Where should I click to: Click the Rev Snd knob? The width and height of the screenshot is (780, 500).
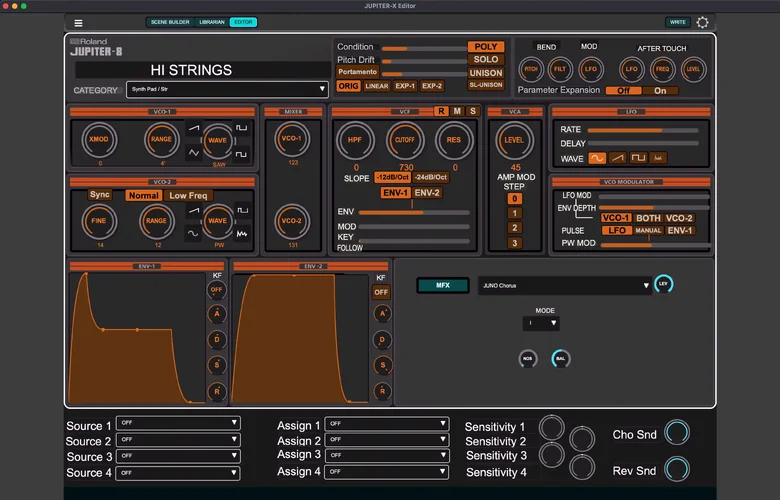click(x=677, y=469)
